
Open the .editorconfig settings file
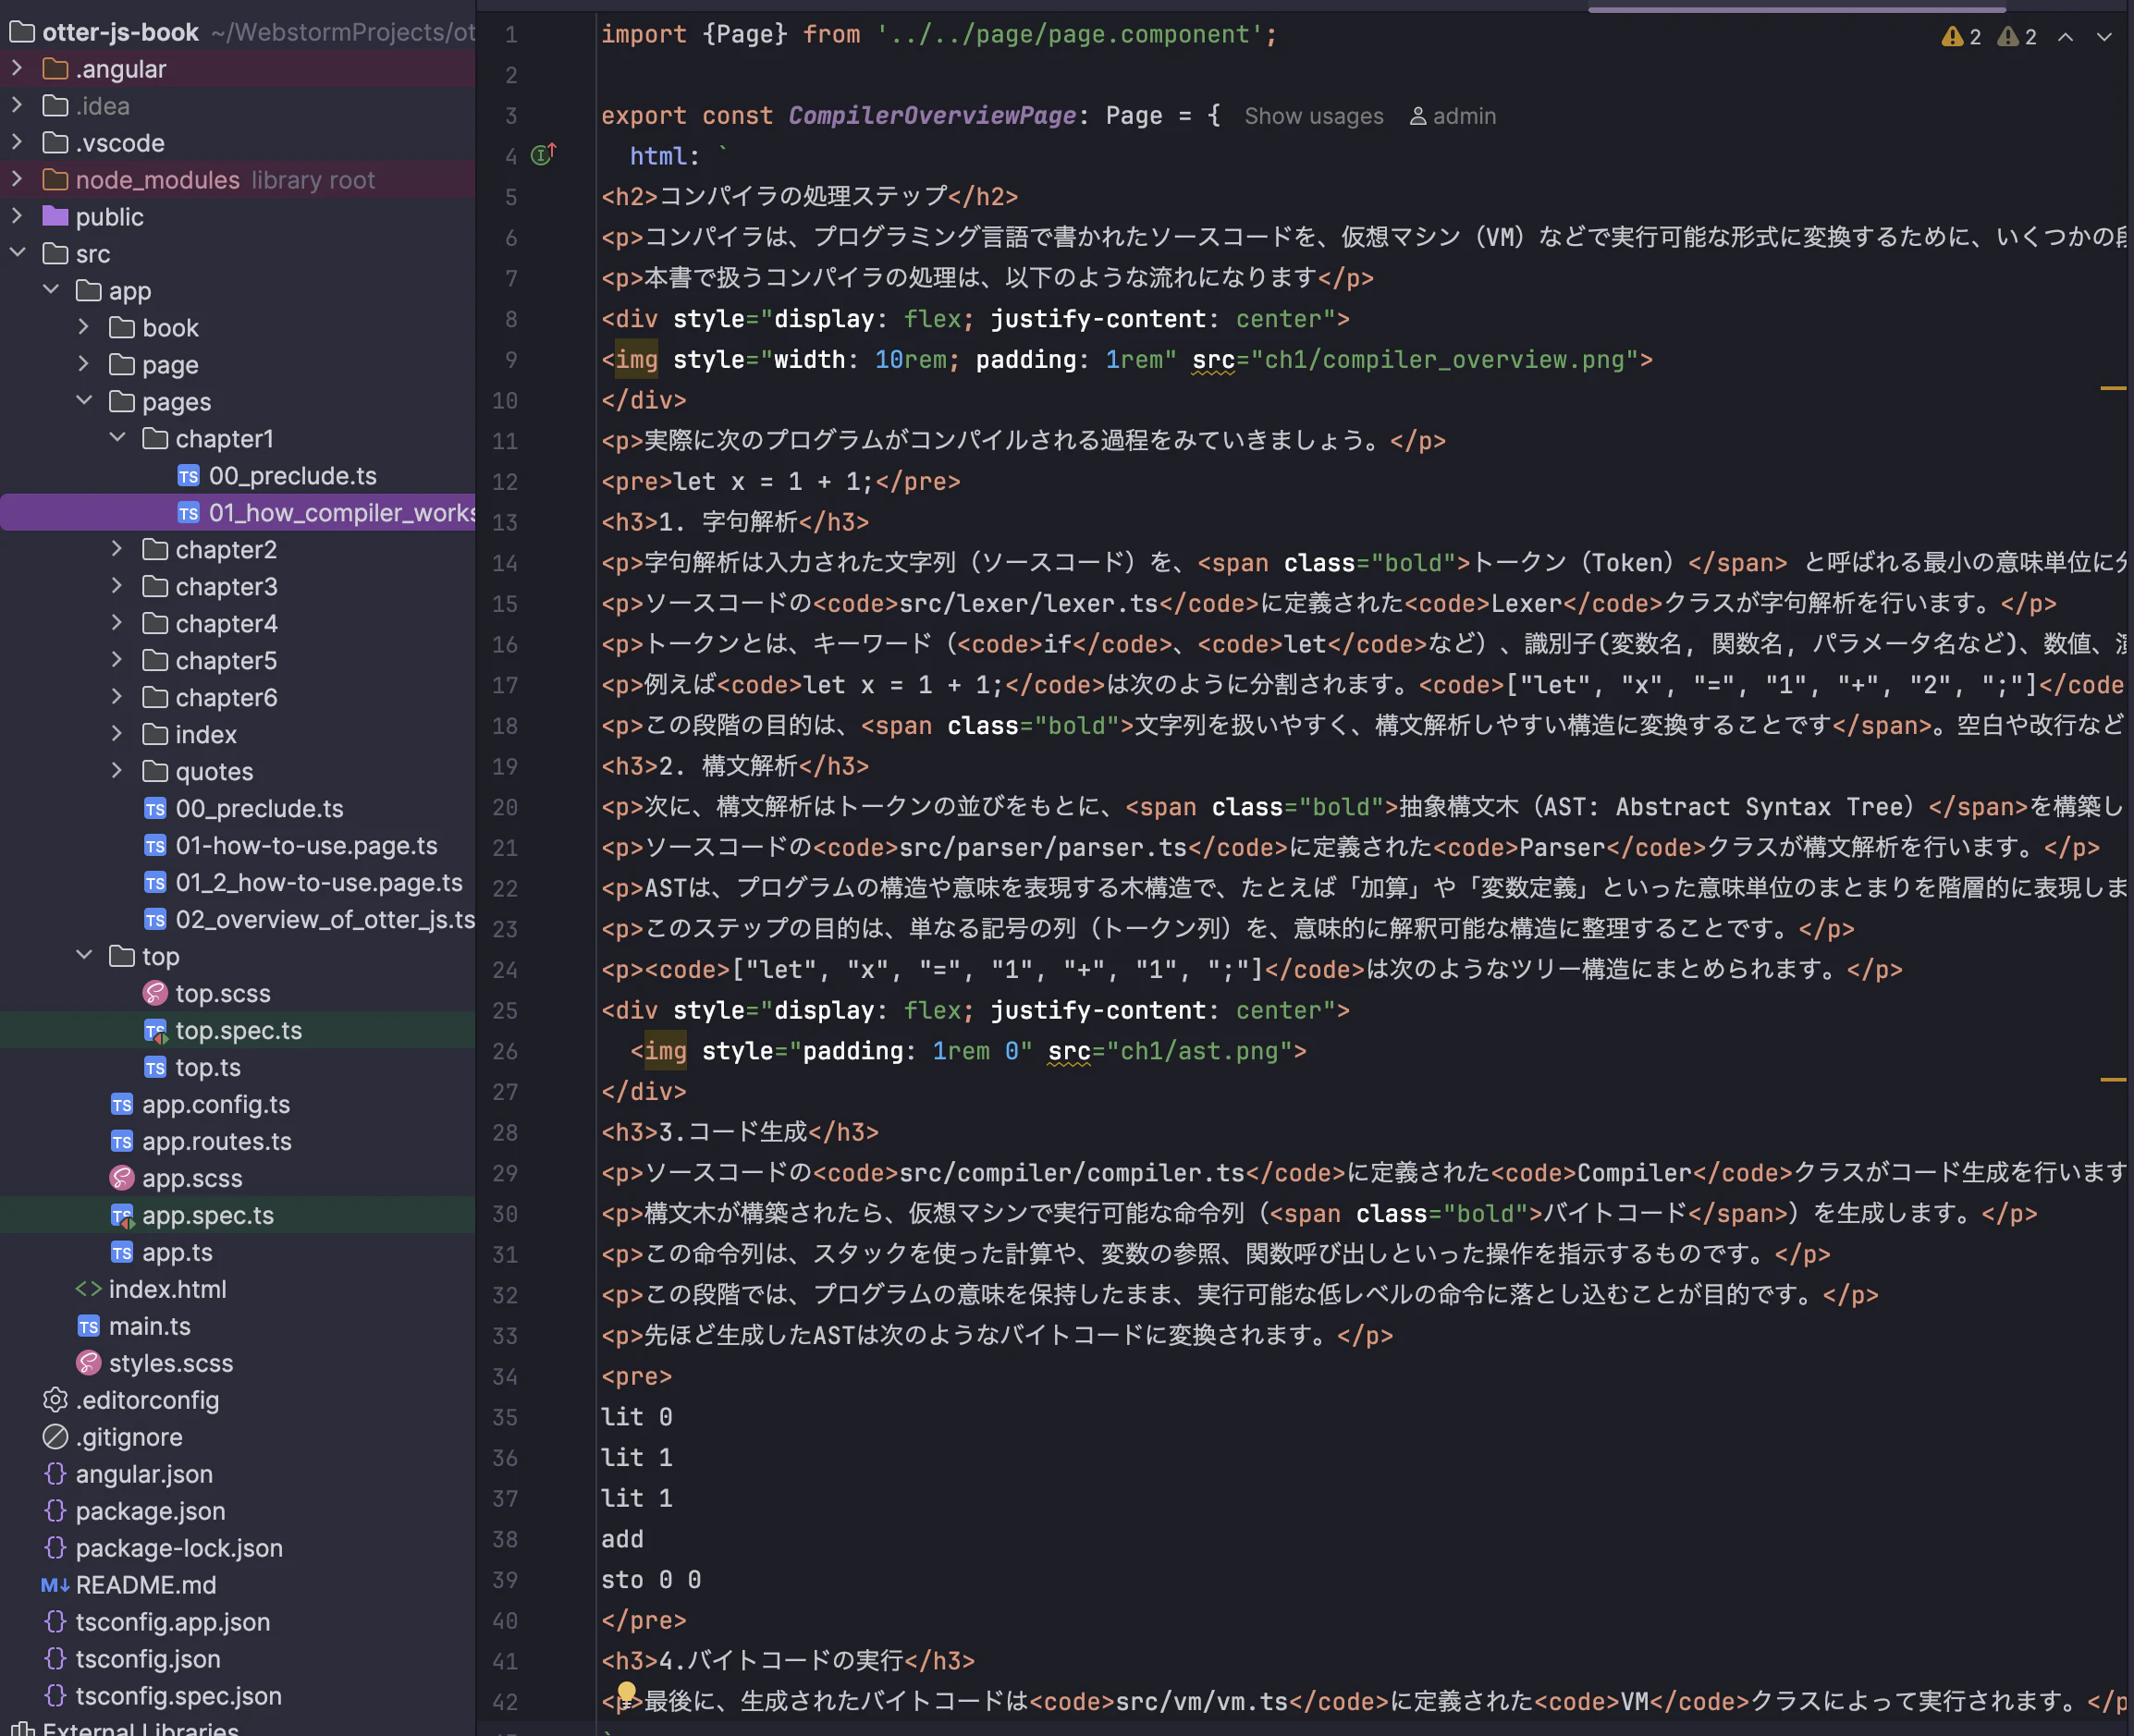coord(147,1400)
